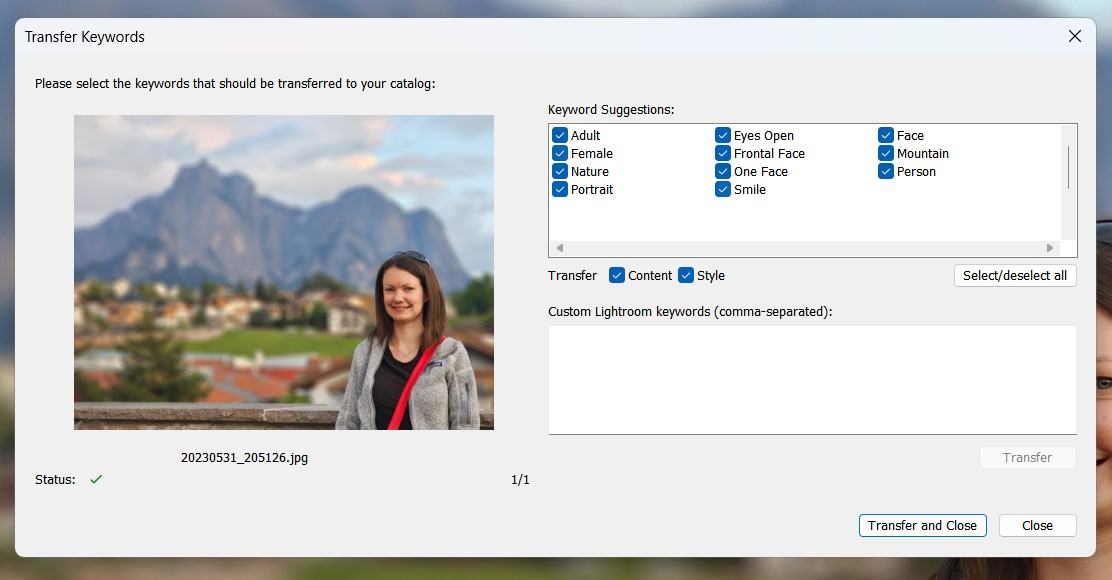Image resolution: width=1112 pixels, height=580 pixels.
Task: Click the photo preview thumbnail
Action: 284,272
